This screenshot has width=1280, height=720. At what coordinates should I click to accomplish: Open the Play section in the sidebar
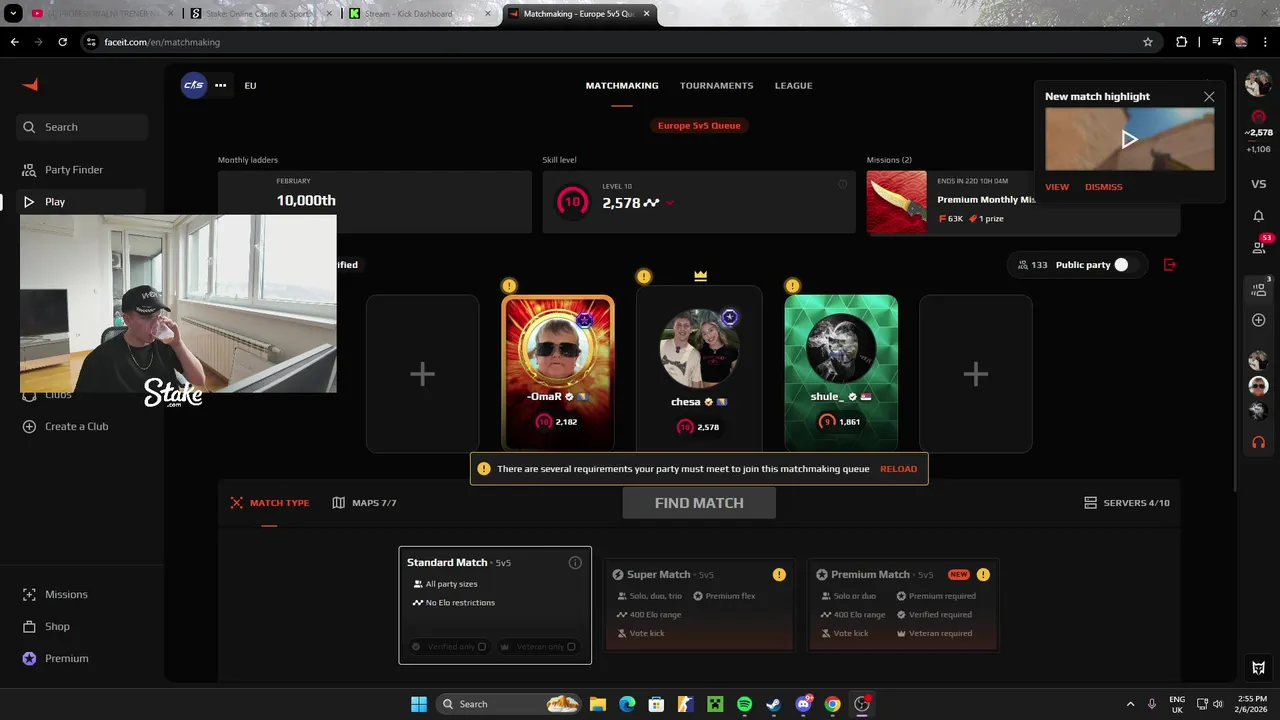(x=82, y=202)
